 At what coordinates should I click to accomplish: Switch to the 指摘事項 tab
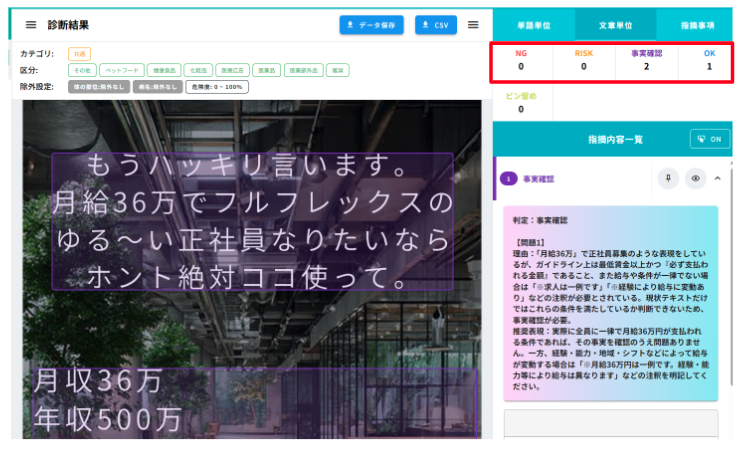(x=697, y=25)
